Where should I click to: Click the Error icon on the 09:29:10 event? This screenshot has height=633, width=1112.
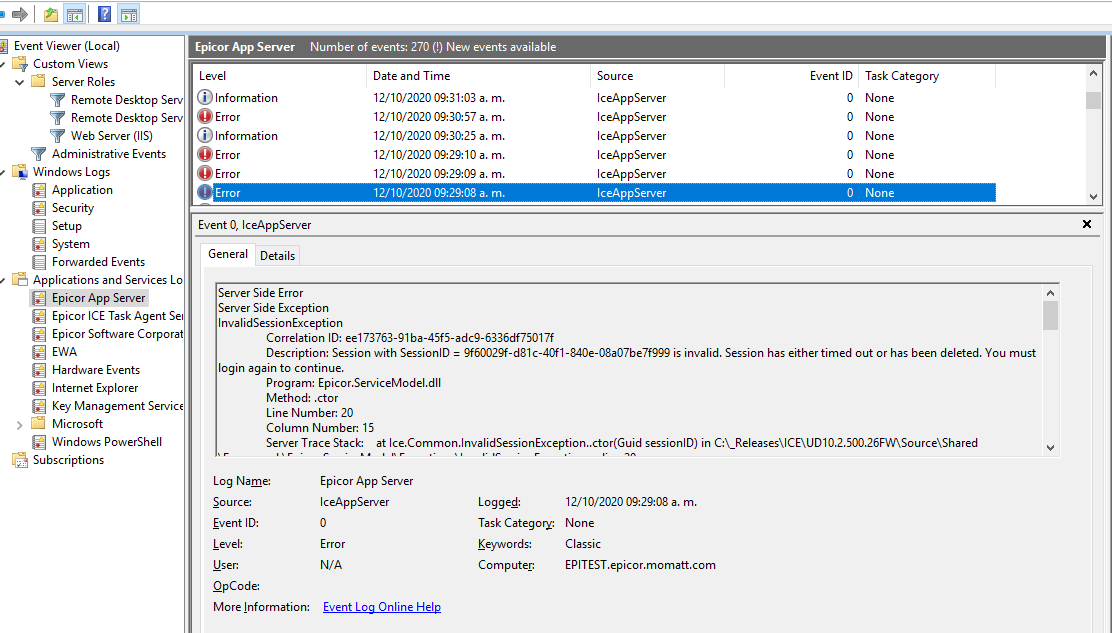(205, 155)
